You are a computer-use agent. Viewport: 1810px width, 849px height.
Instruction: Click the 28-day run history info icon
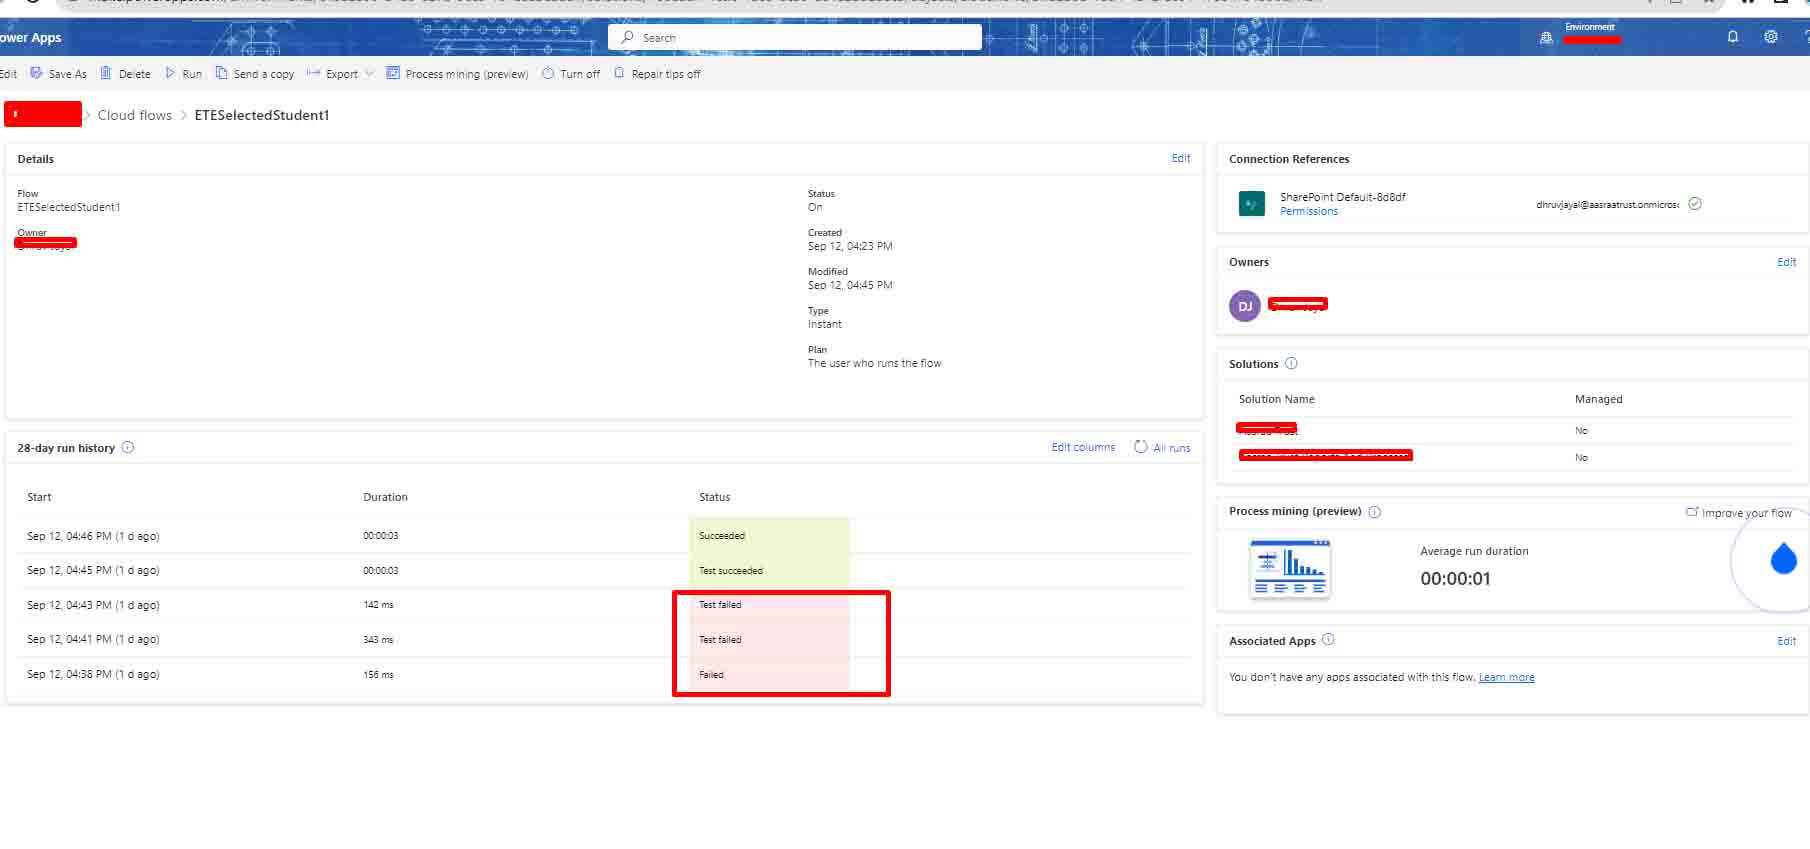point(128,447)
